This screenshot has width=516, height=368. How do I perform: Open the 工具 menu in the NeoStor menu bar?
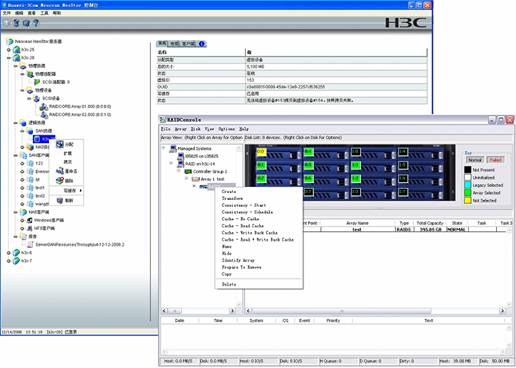44,13
